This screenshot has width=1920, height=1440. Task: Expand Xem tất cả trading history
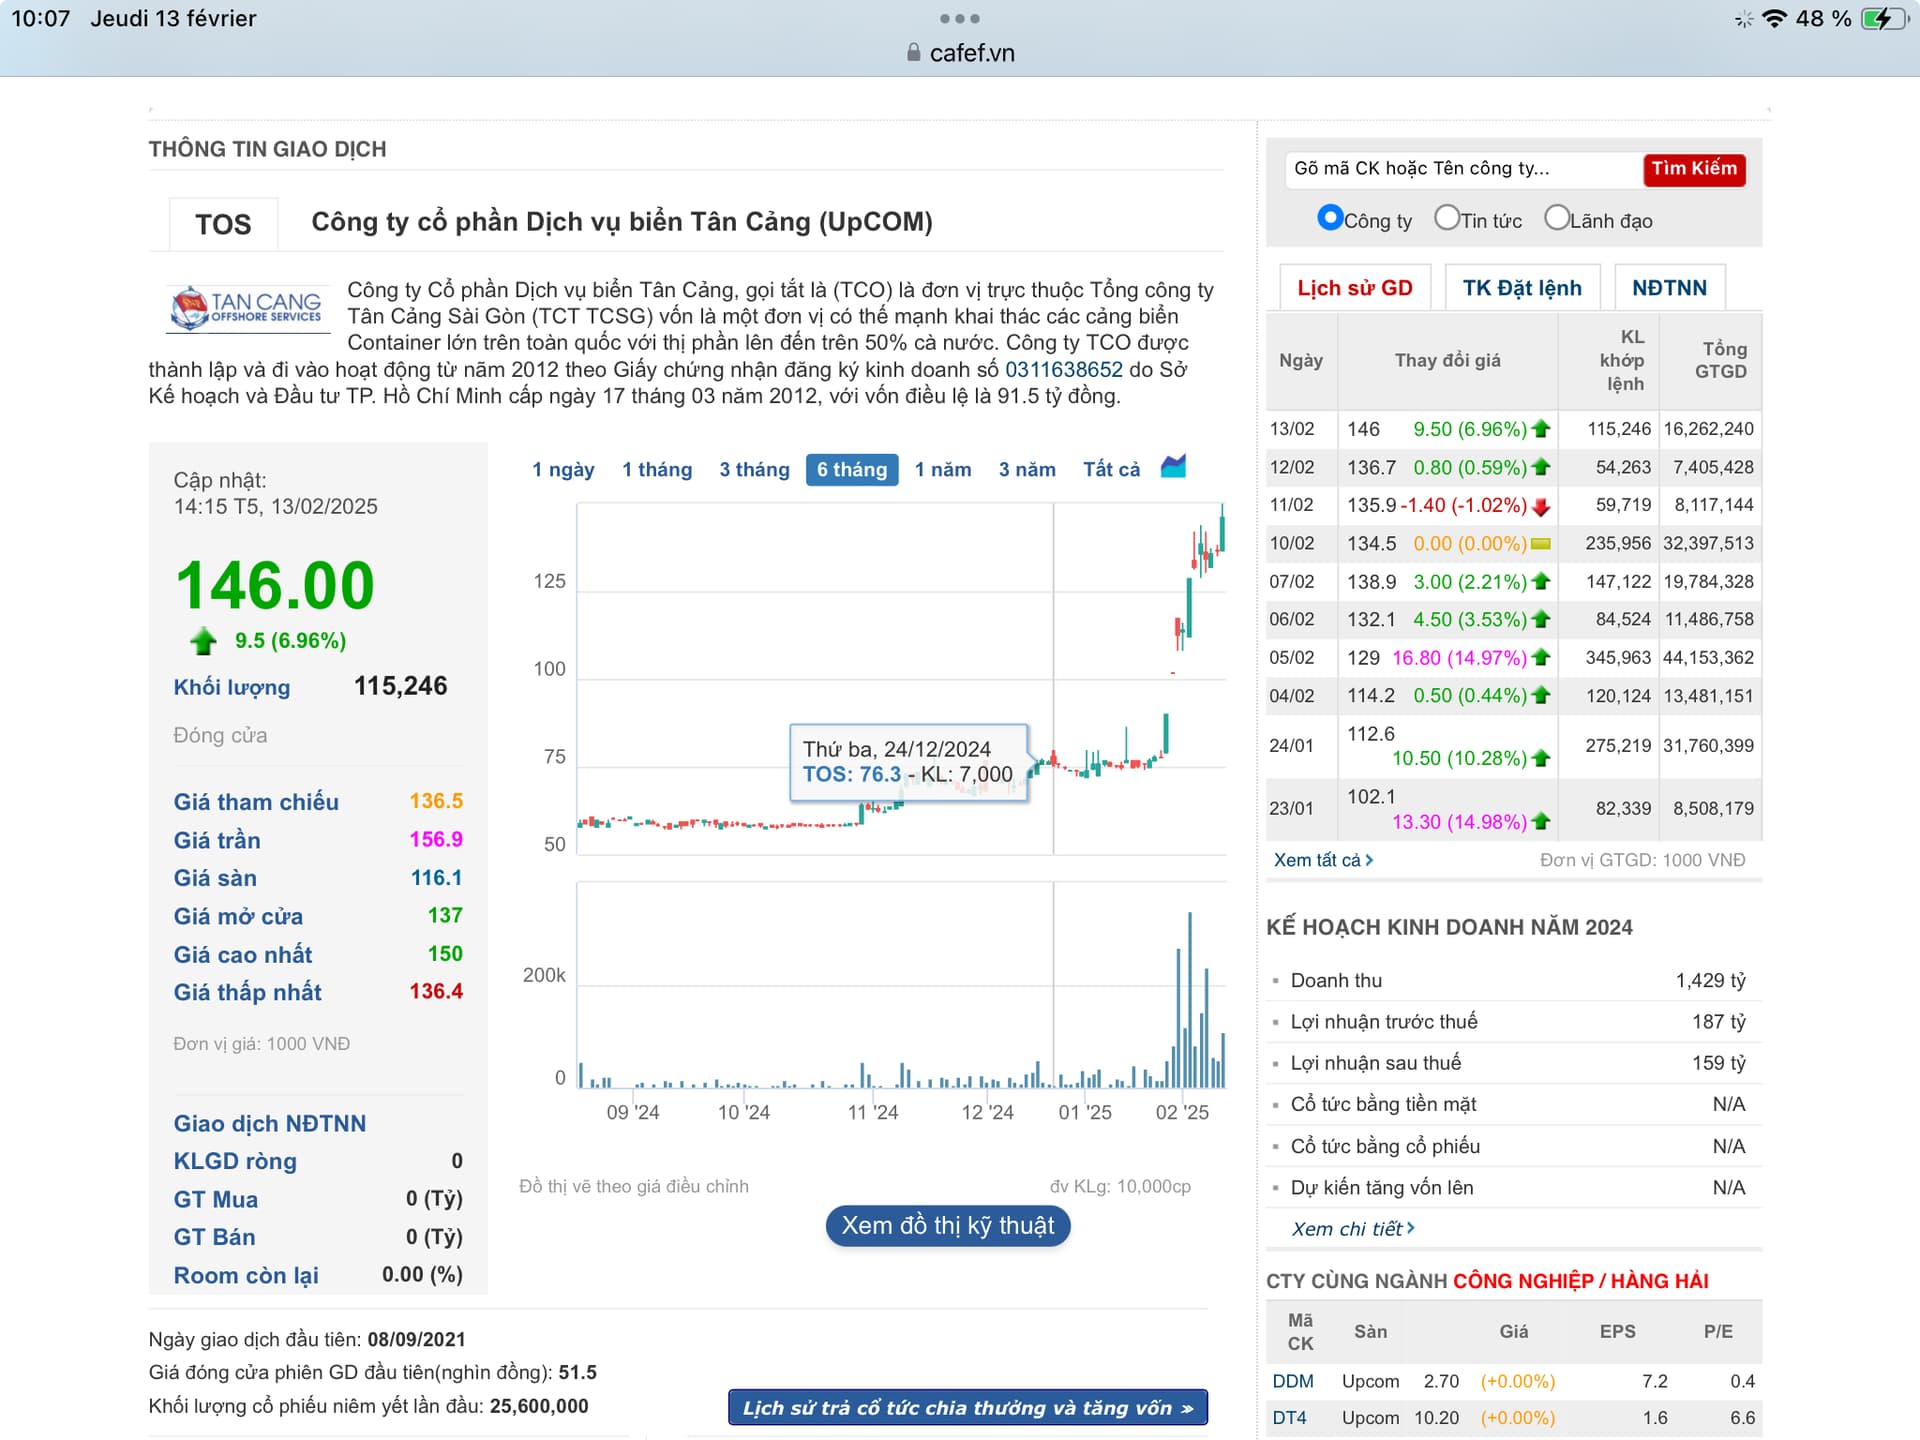point(1322,860)
